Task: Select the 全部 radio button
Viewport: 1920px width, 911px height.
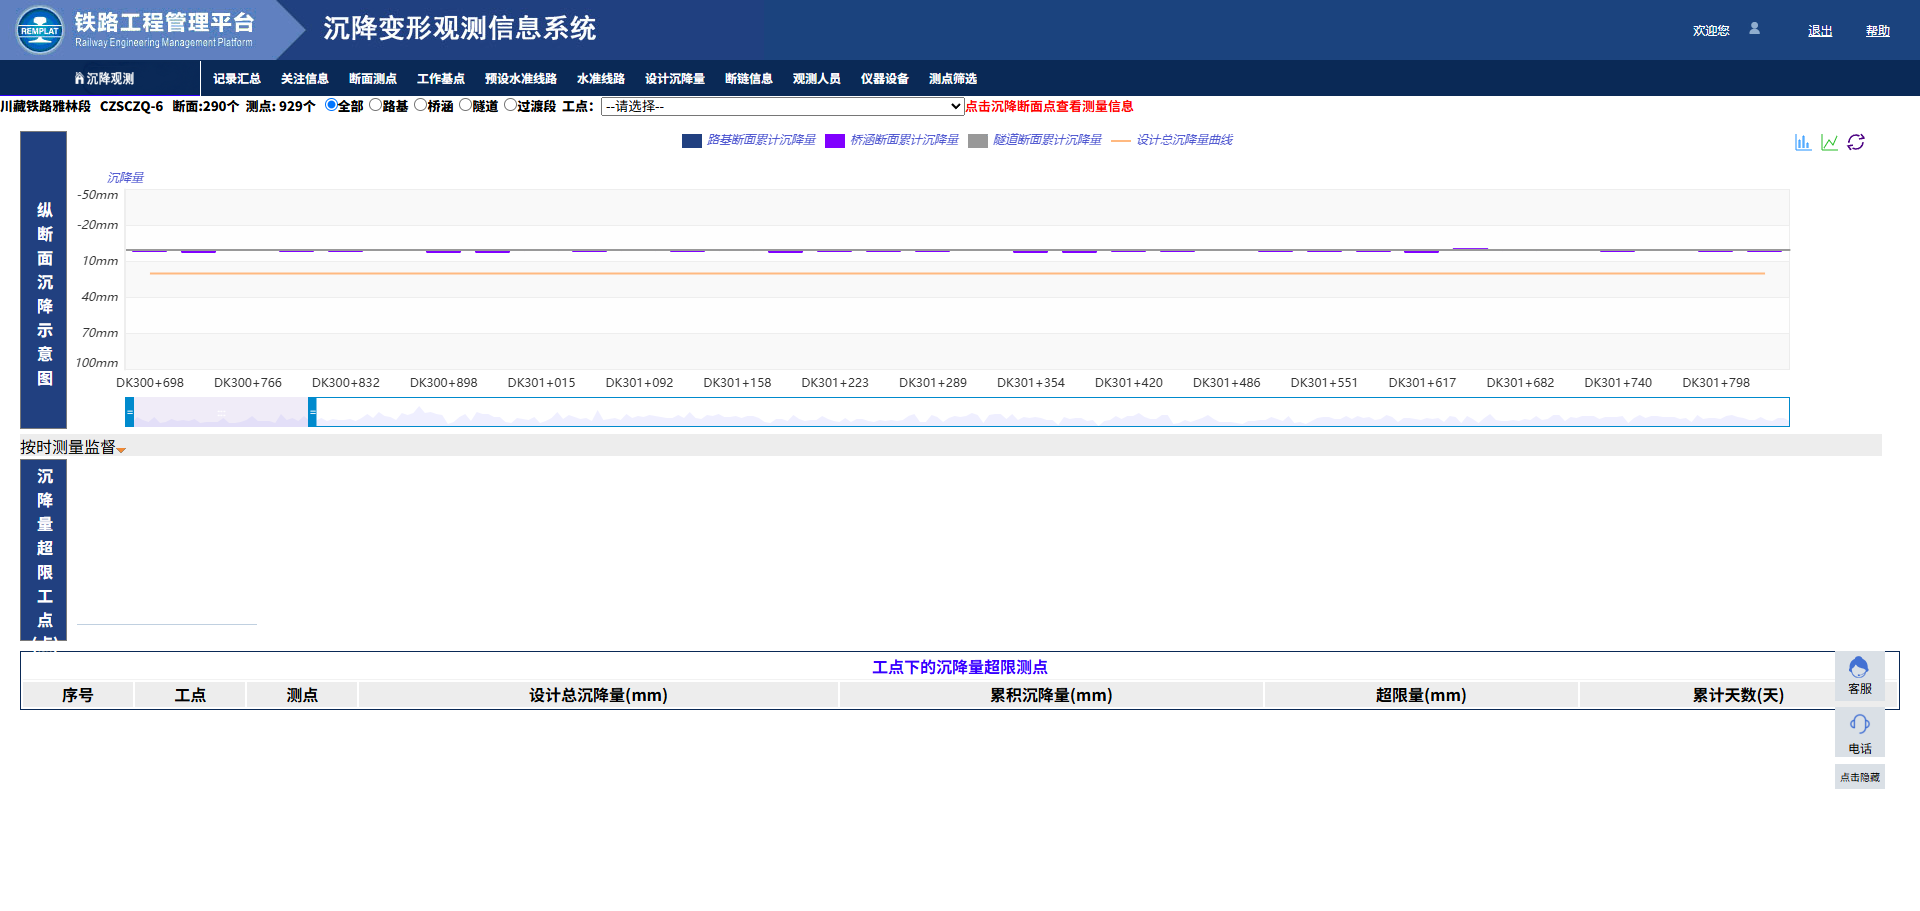Action: click(x=331, y=105)
